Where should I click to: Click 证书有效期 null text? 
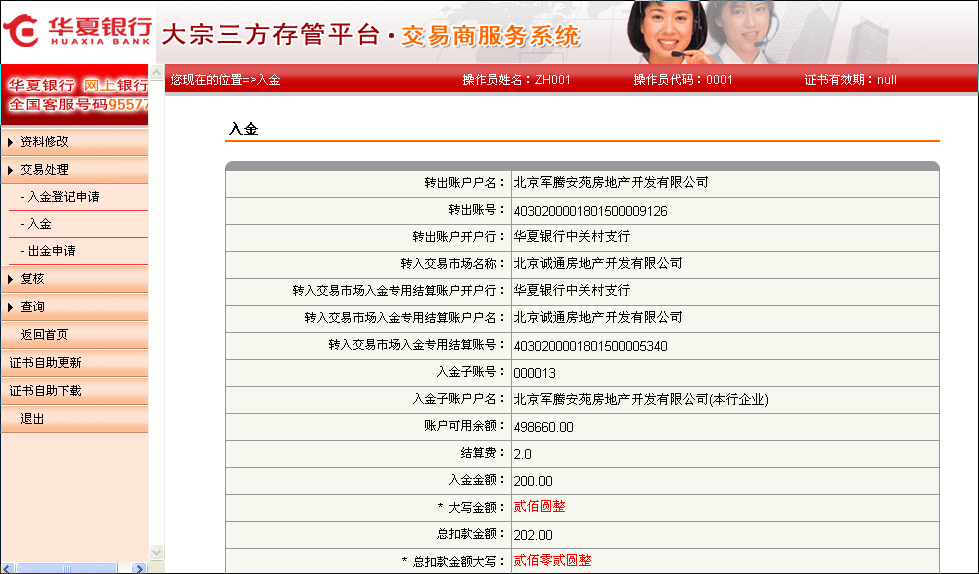coord(887,80)
